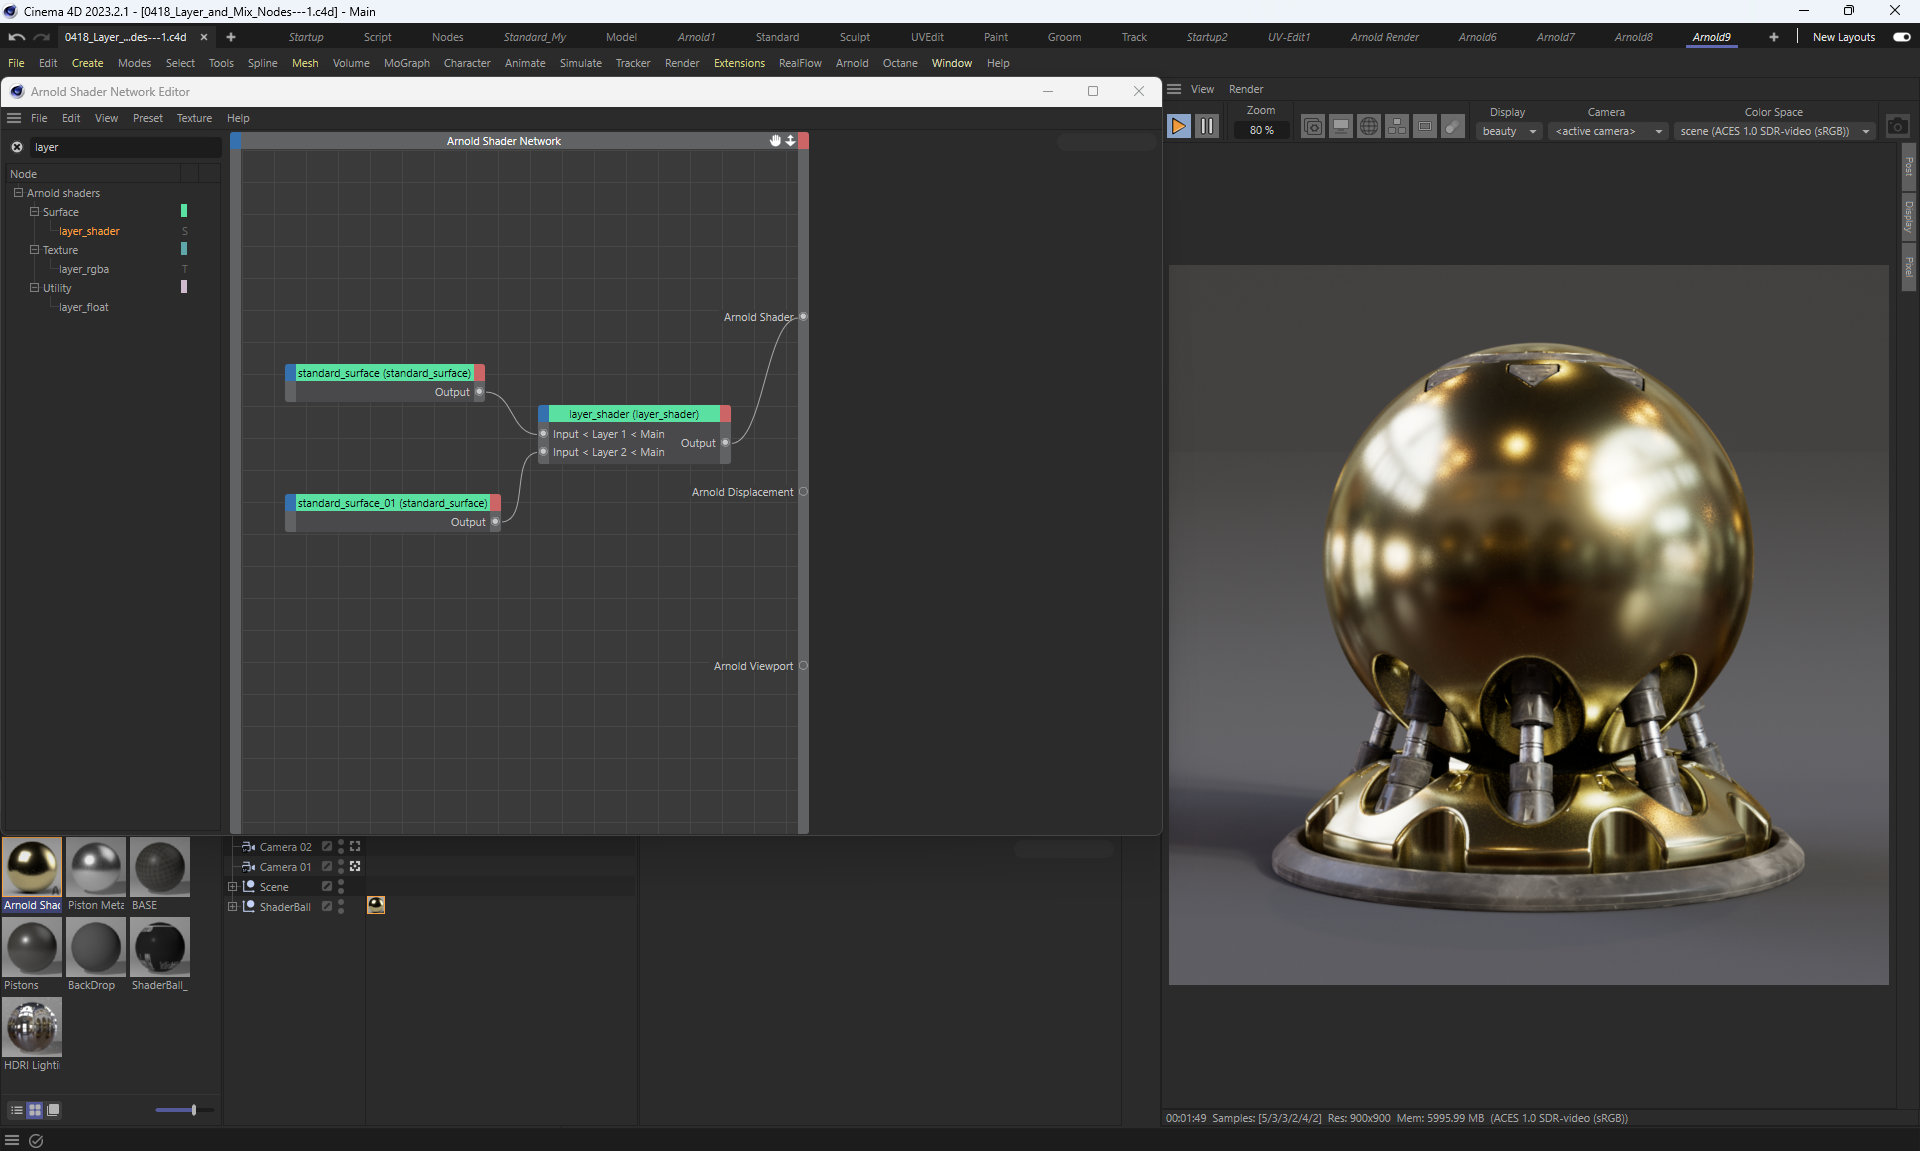Switch material manager to list view
This screenshot has width=1920, height=1151.
tap(16, 1110)
